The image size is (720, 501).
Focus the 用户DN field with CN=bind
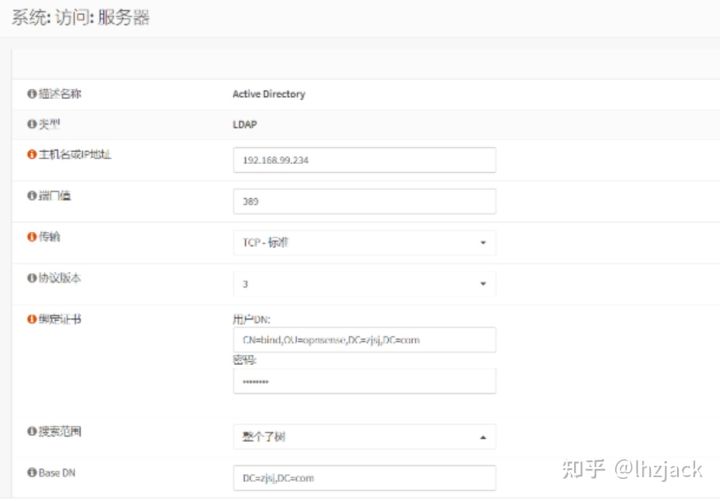364,340
